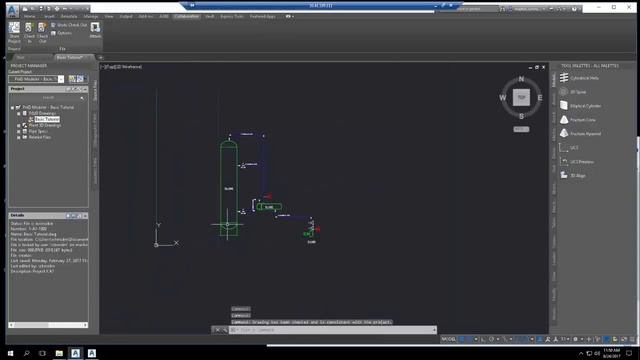Collapse the P&ID Drawings tree node
The image size is (640, 360).
point(19,113)
